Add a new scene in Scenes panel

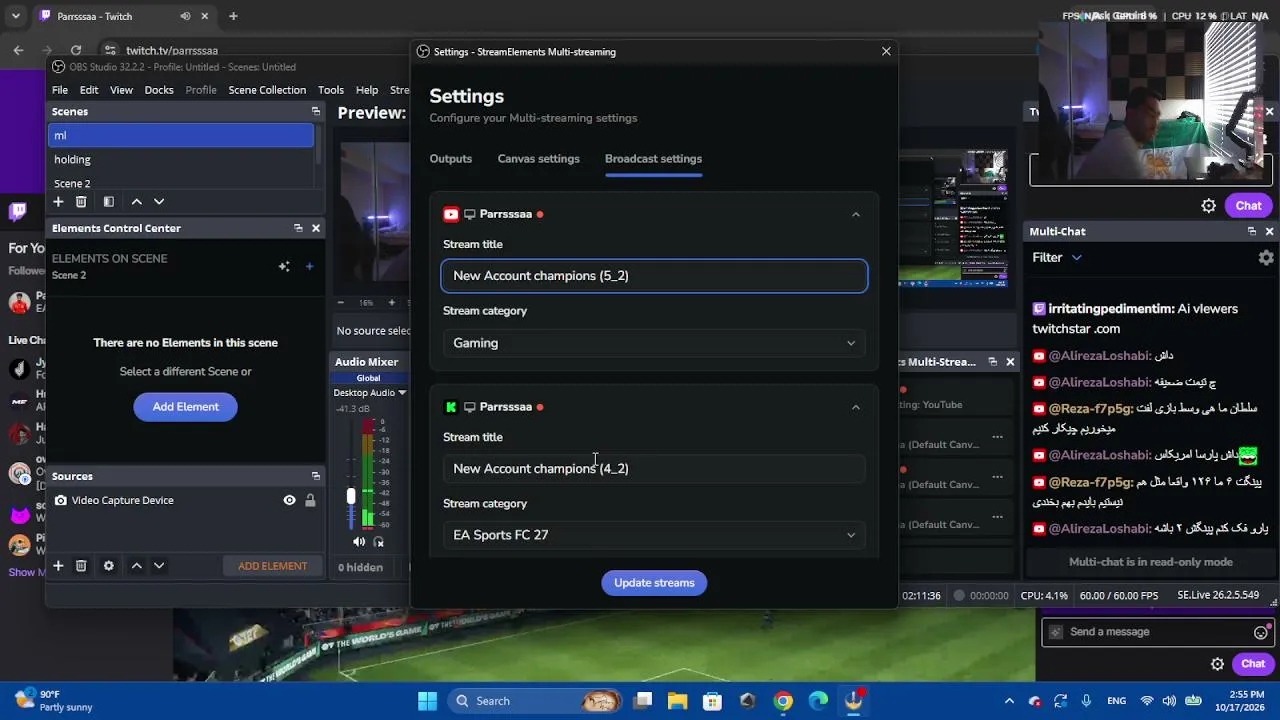58,202
